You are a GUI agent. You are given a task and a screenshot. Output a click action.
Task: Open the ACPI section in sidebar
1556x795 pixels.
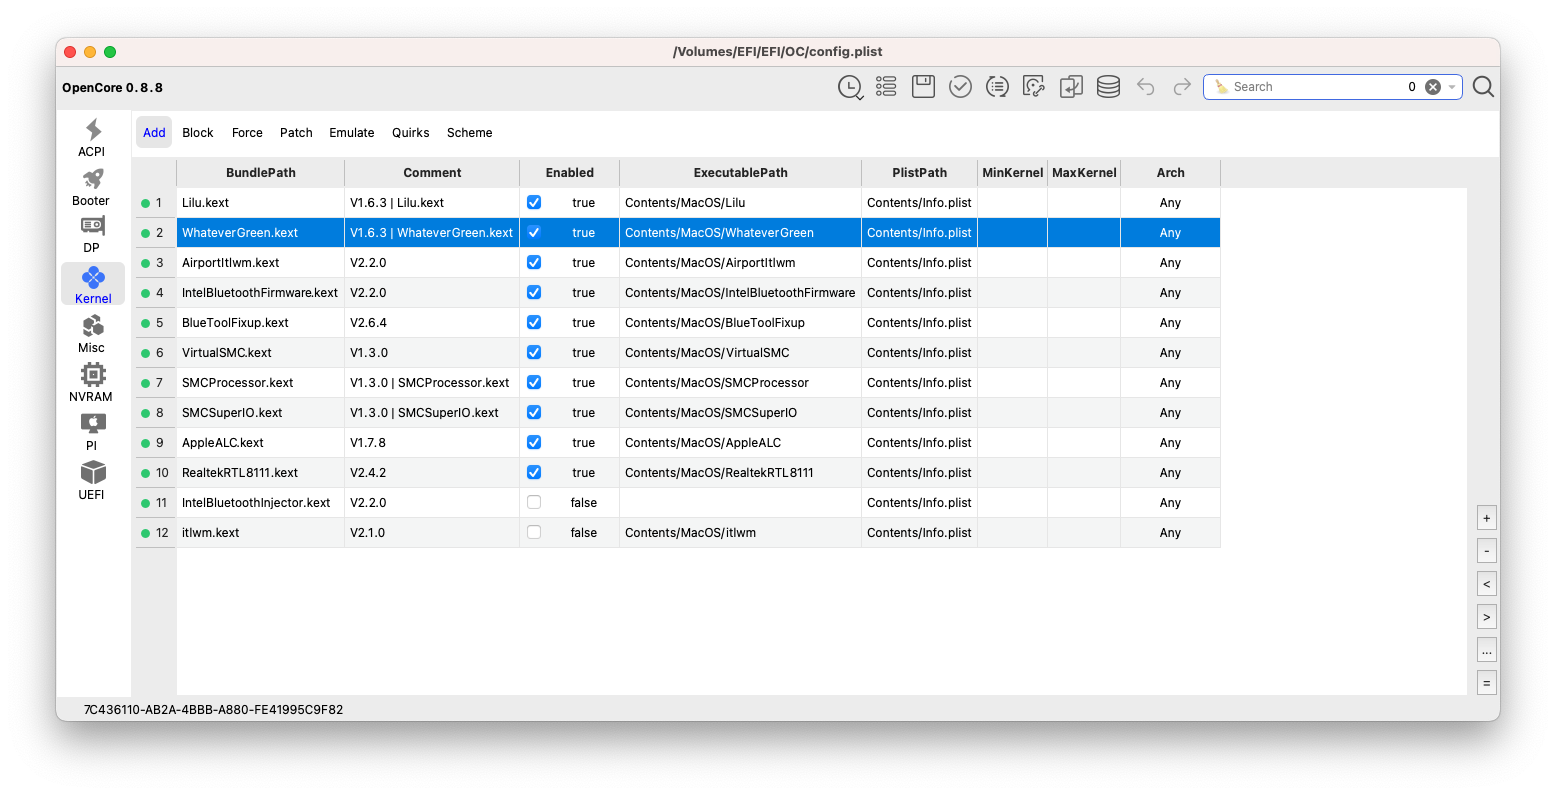point(92,137)
